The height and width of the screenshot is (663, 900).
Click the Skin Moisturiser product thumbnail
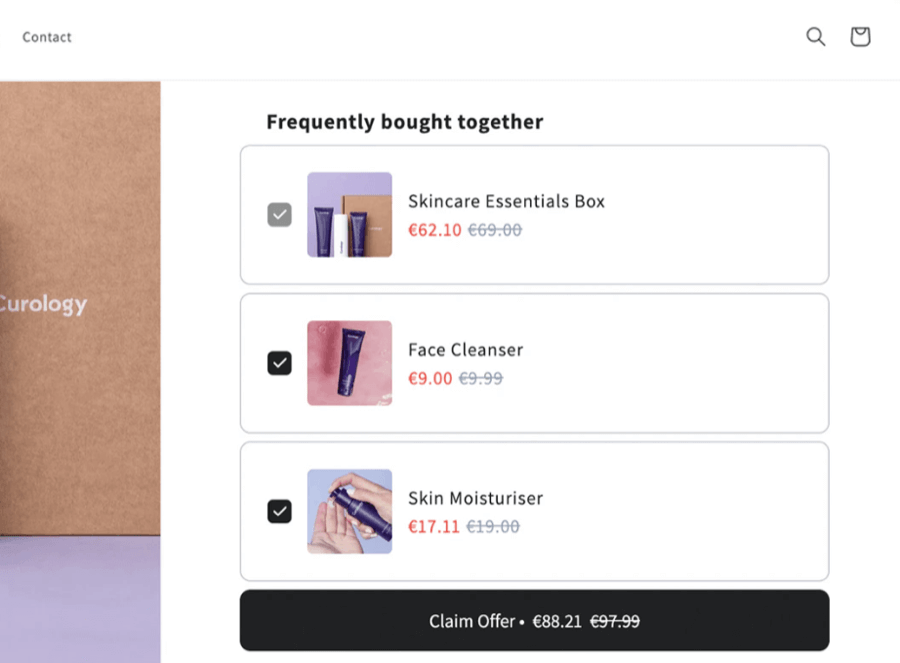349,511
